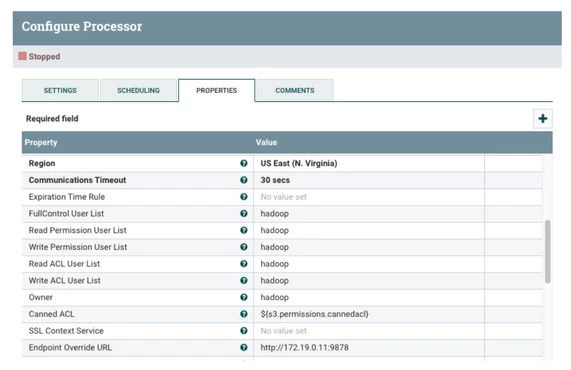Click the Stopped status text
Screen dimensions: 571x370
(44, 56)
